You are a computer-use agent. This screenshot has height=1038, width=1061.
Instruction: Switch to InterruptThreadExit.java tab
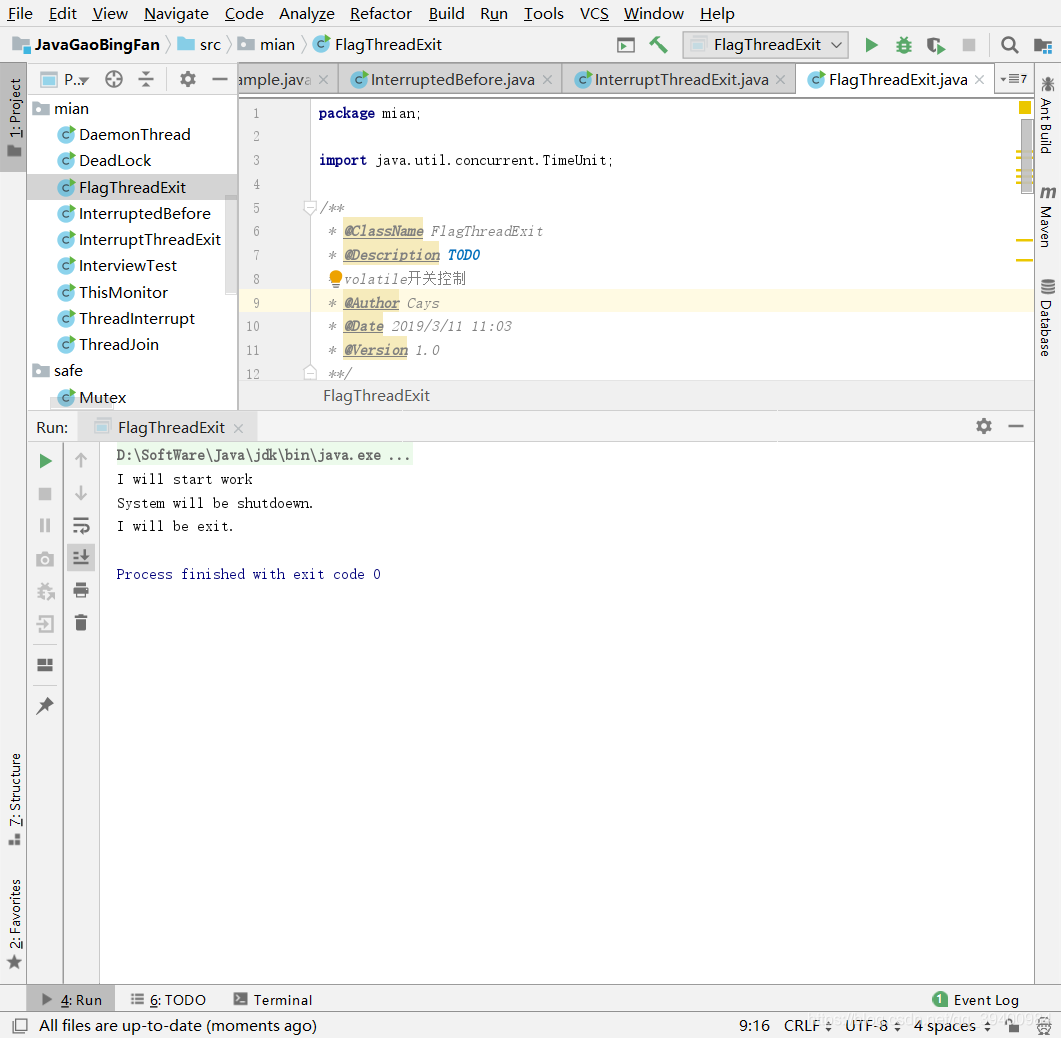point(681,80)
